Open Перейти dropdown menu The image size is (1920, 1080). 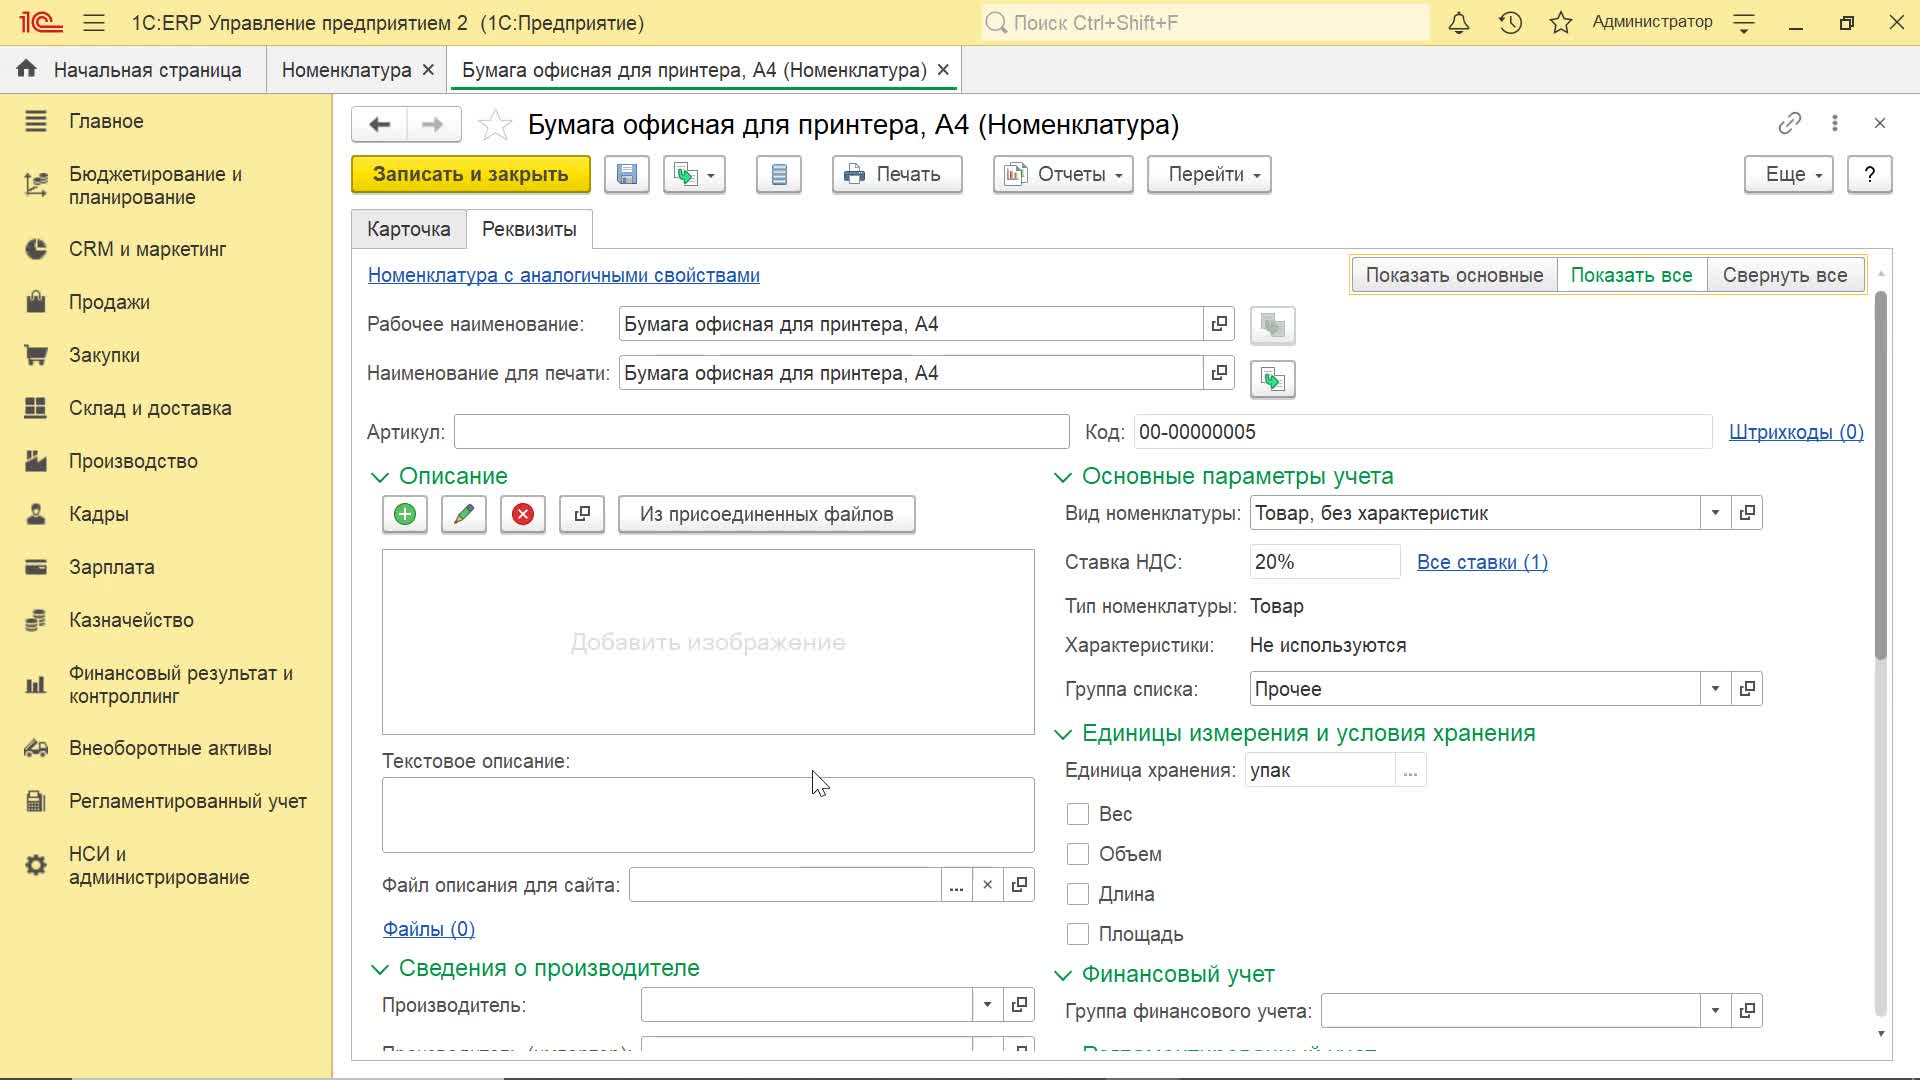click(x=1209, y=175)
